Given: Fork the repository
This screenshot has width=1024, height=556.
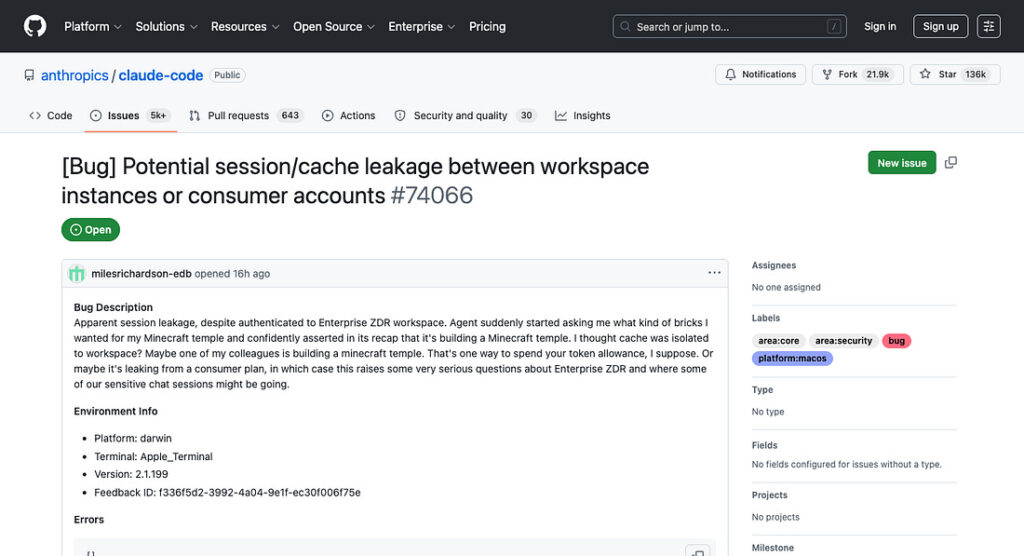Looking at the screenshot, I should 857,74.
